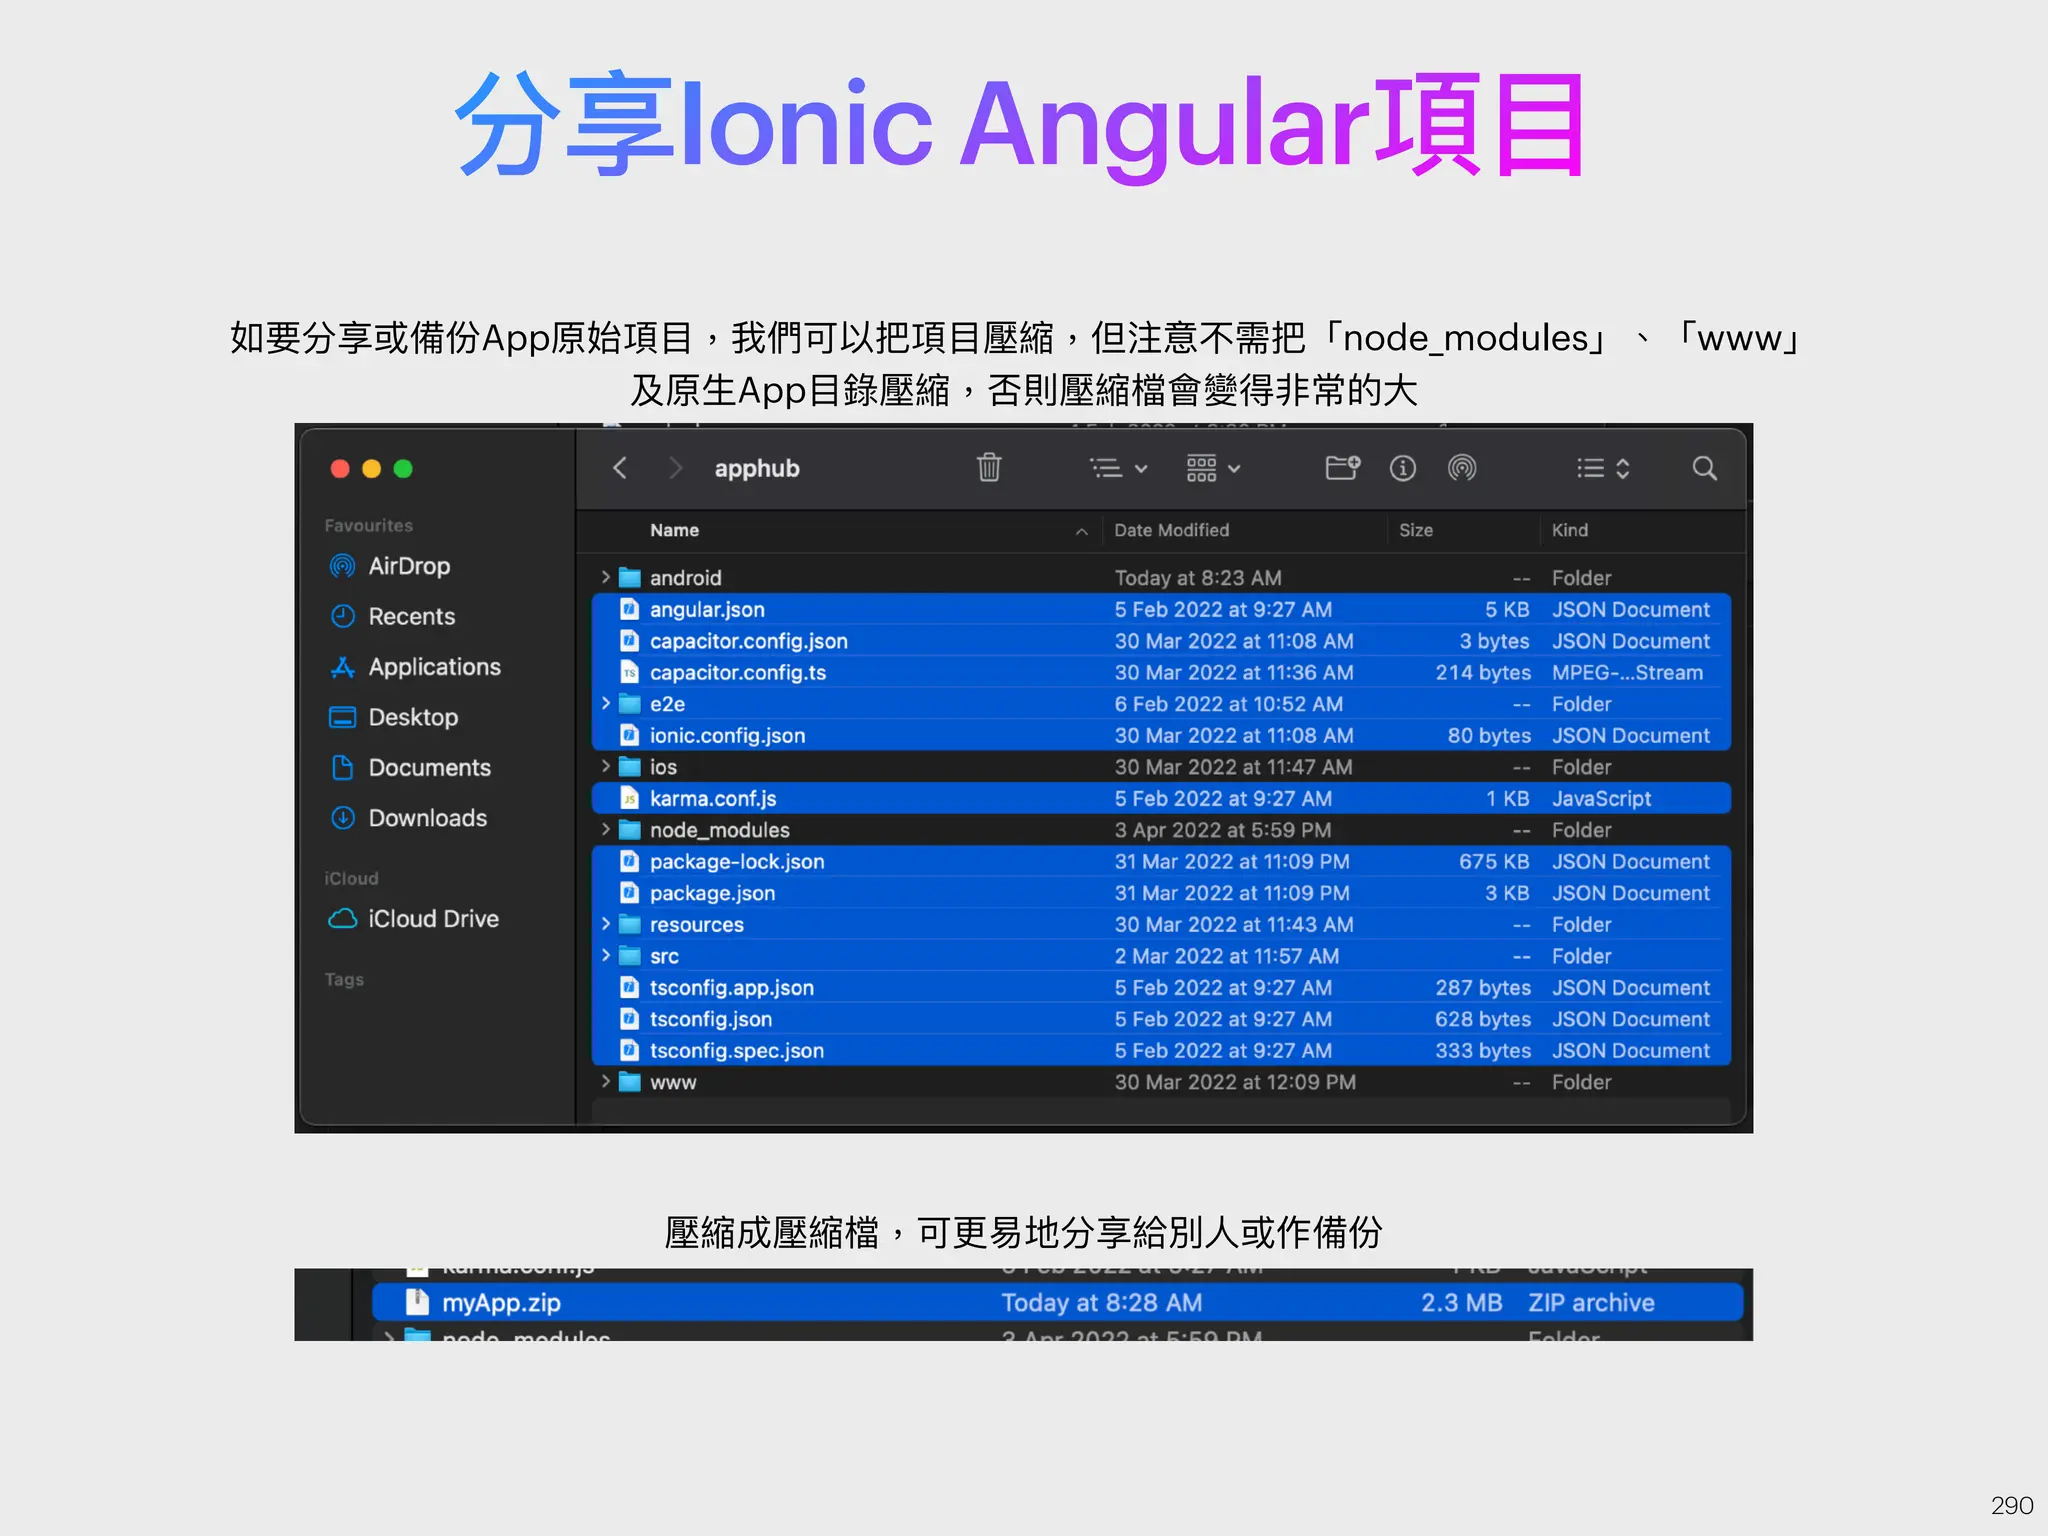Click the node_modules folder icon
The image size is (2048, 1536).
630,830
